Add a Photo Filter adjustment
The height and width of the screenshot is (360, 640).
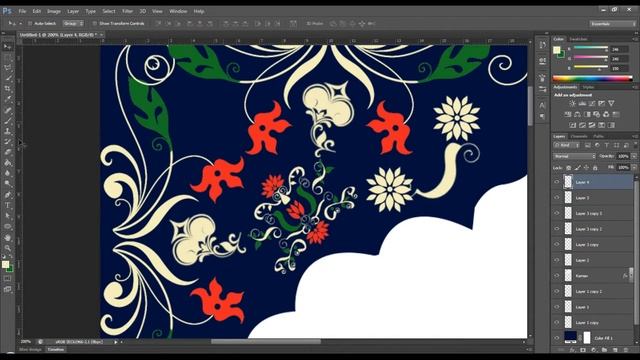(x=597, y=114)
